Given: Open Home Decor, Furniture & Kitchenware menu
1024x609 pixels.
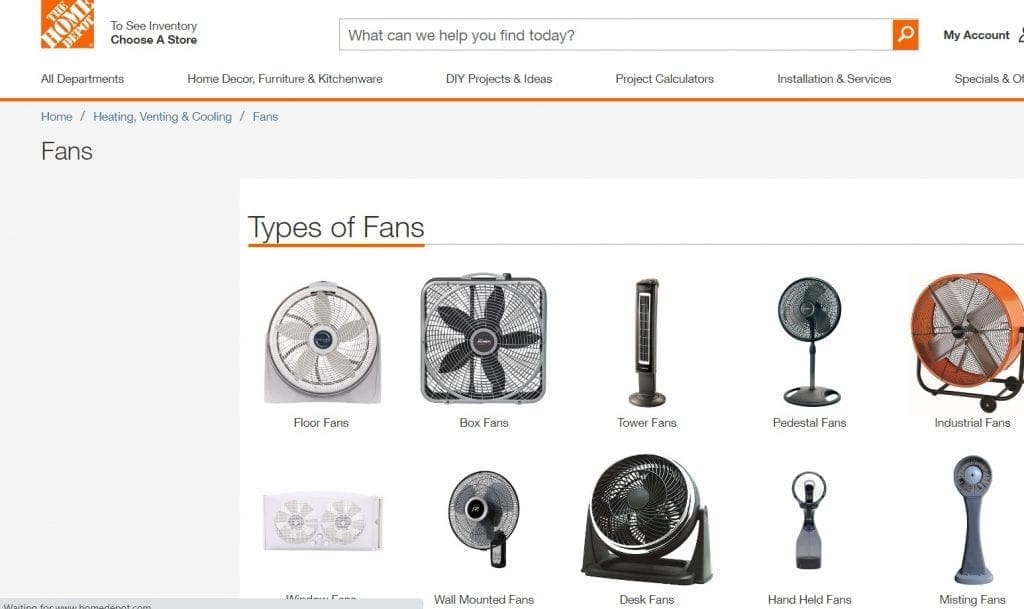Looking at the screenshot, I should pyautogui.click(x=285, y=79).
